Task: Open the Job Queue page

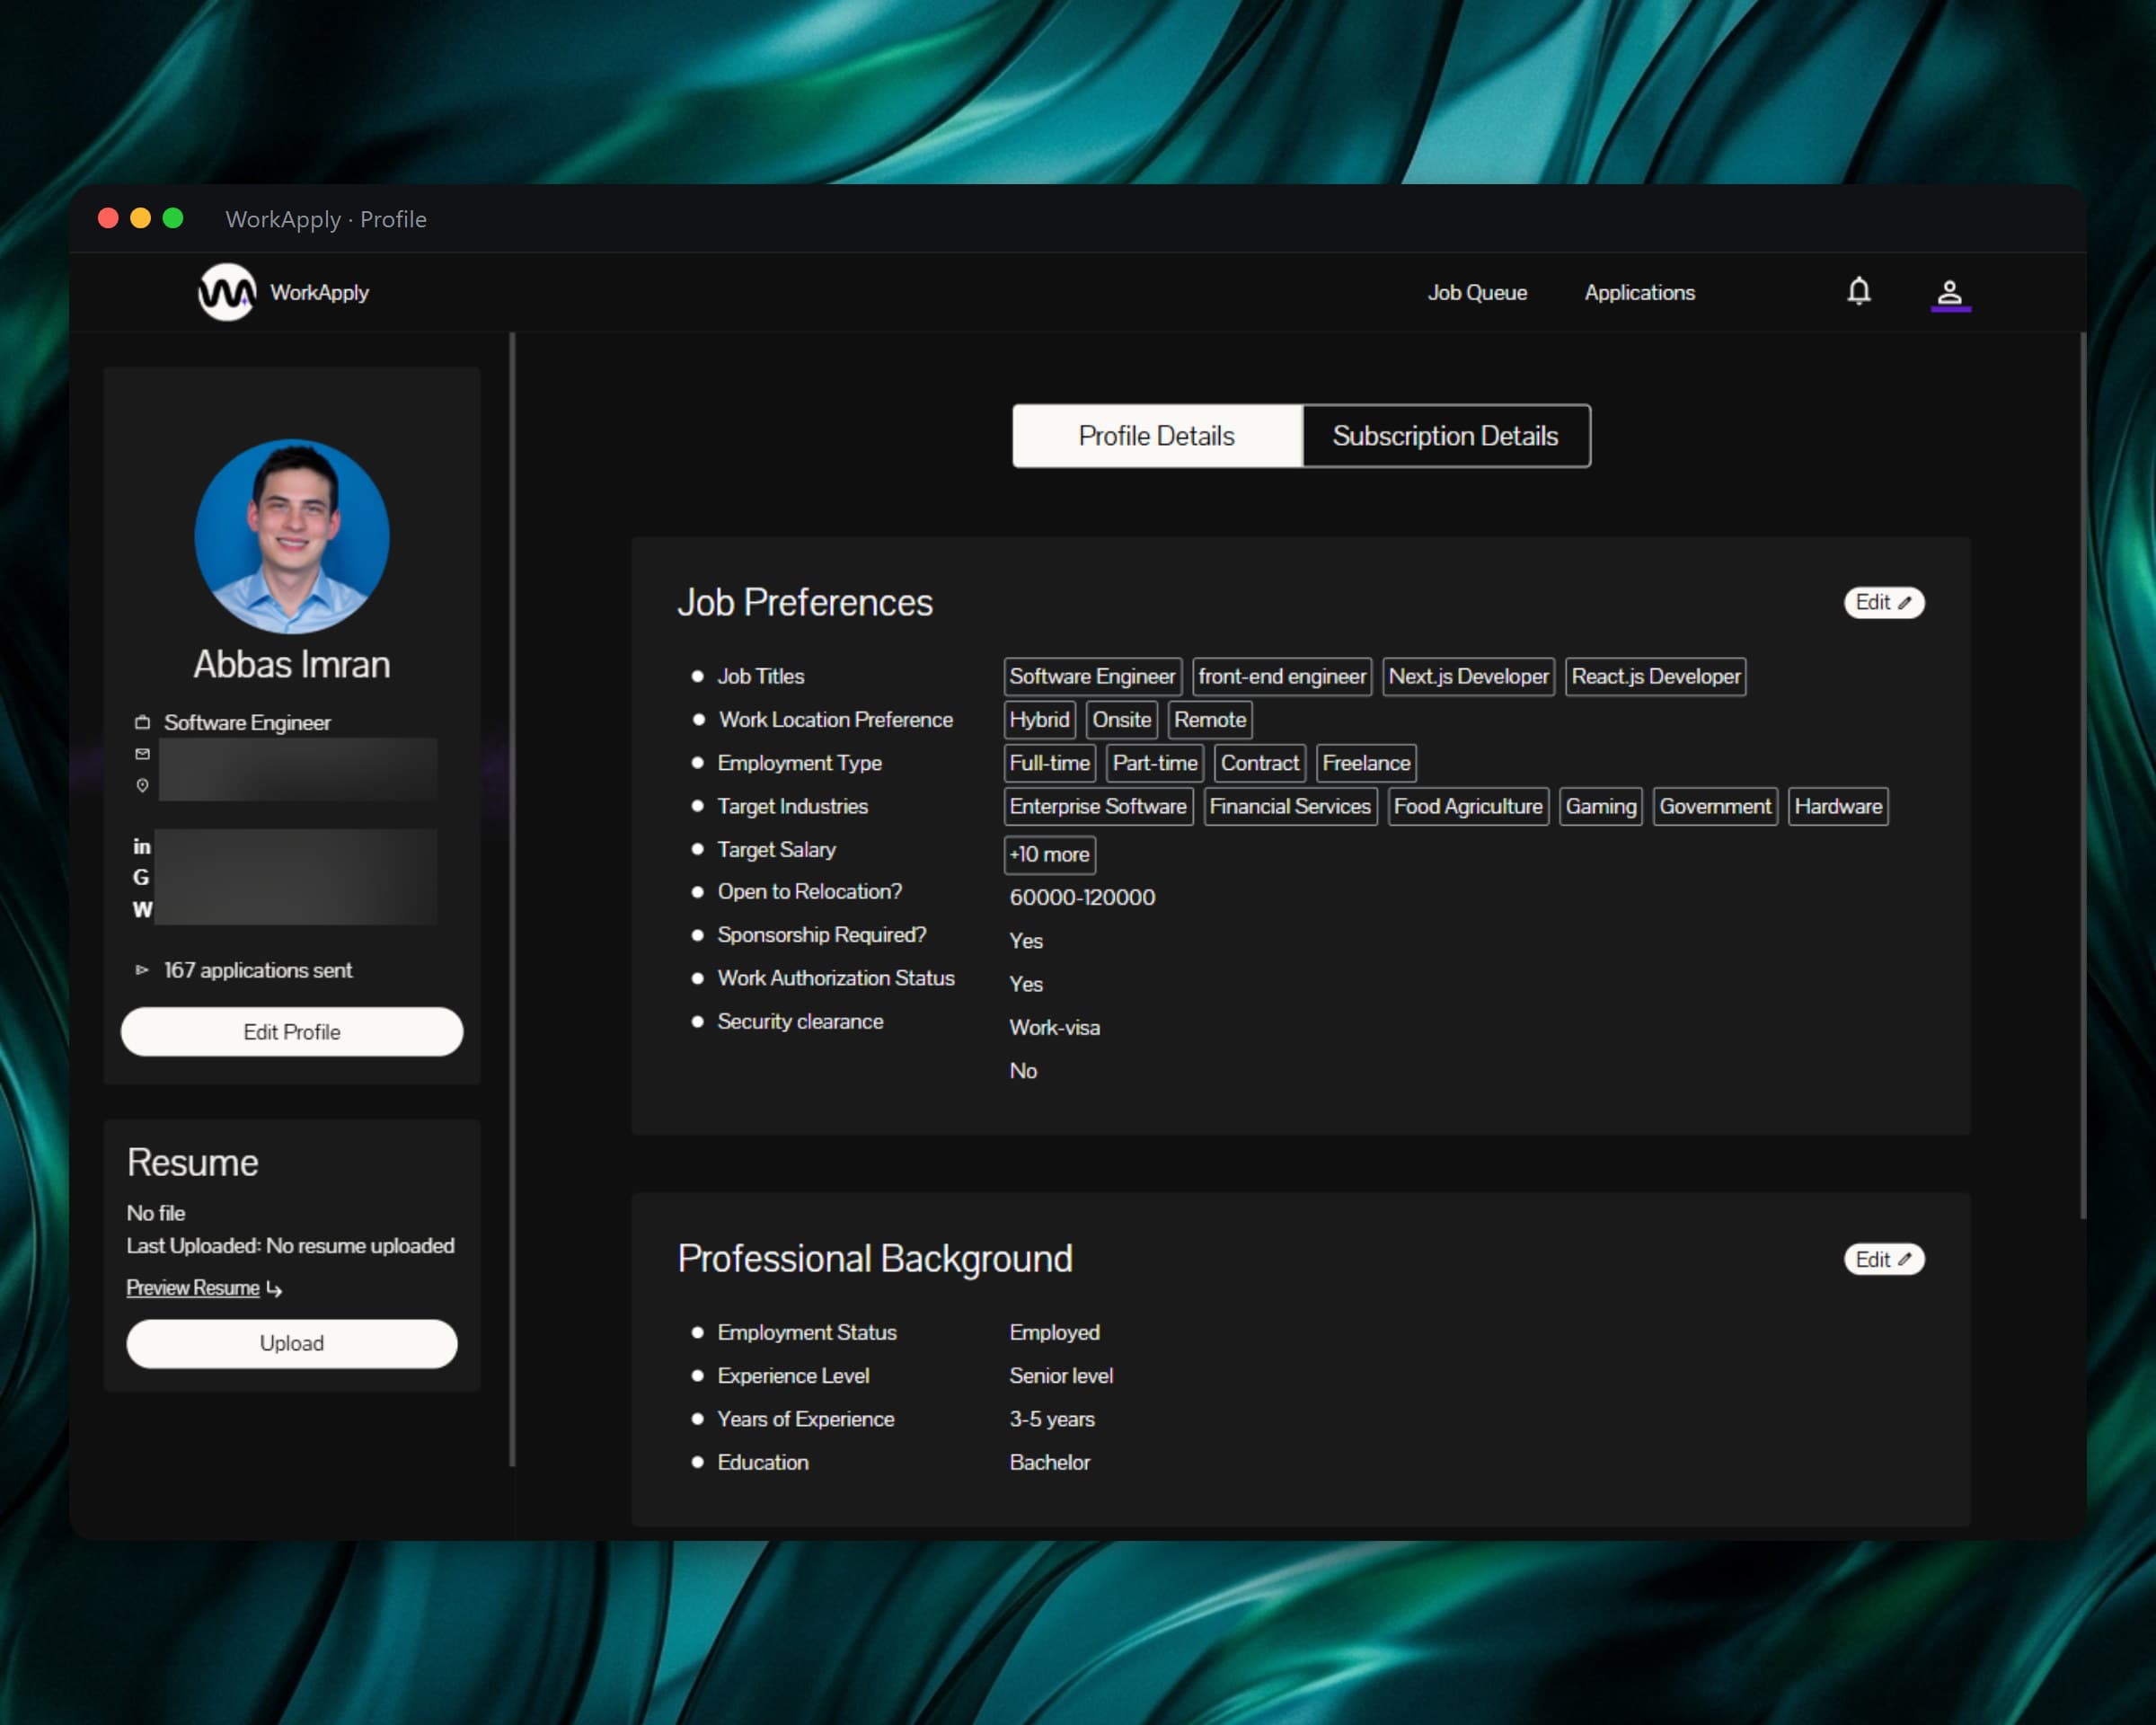Action: (1477, 293)
